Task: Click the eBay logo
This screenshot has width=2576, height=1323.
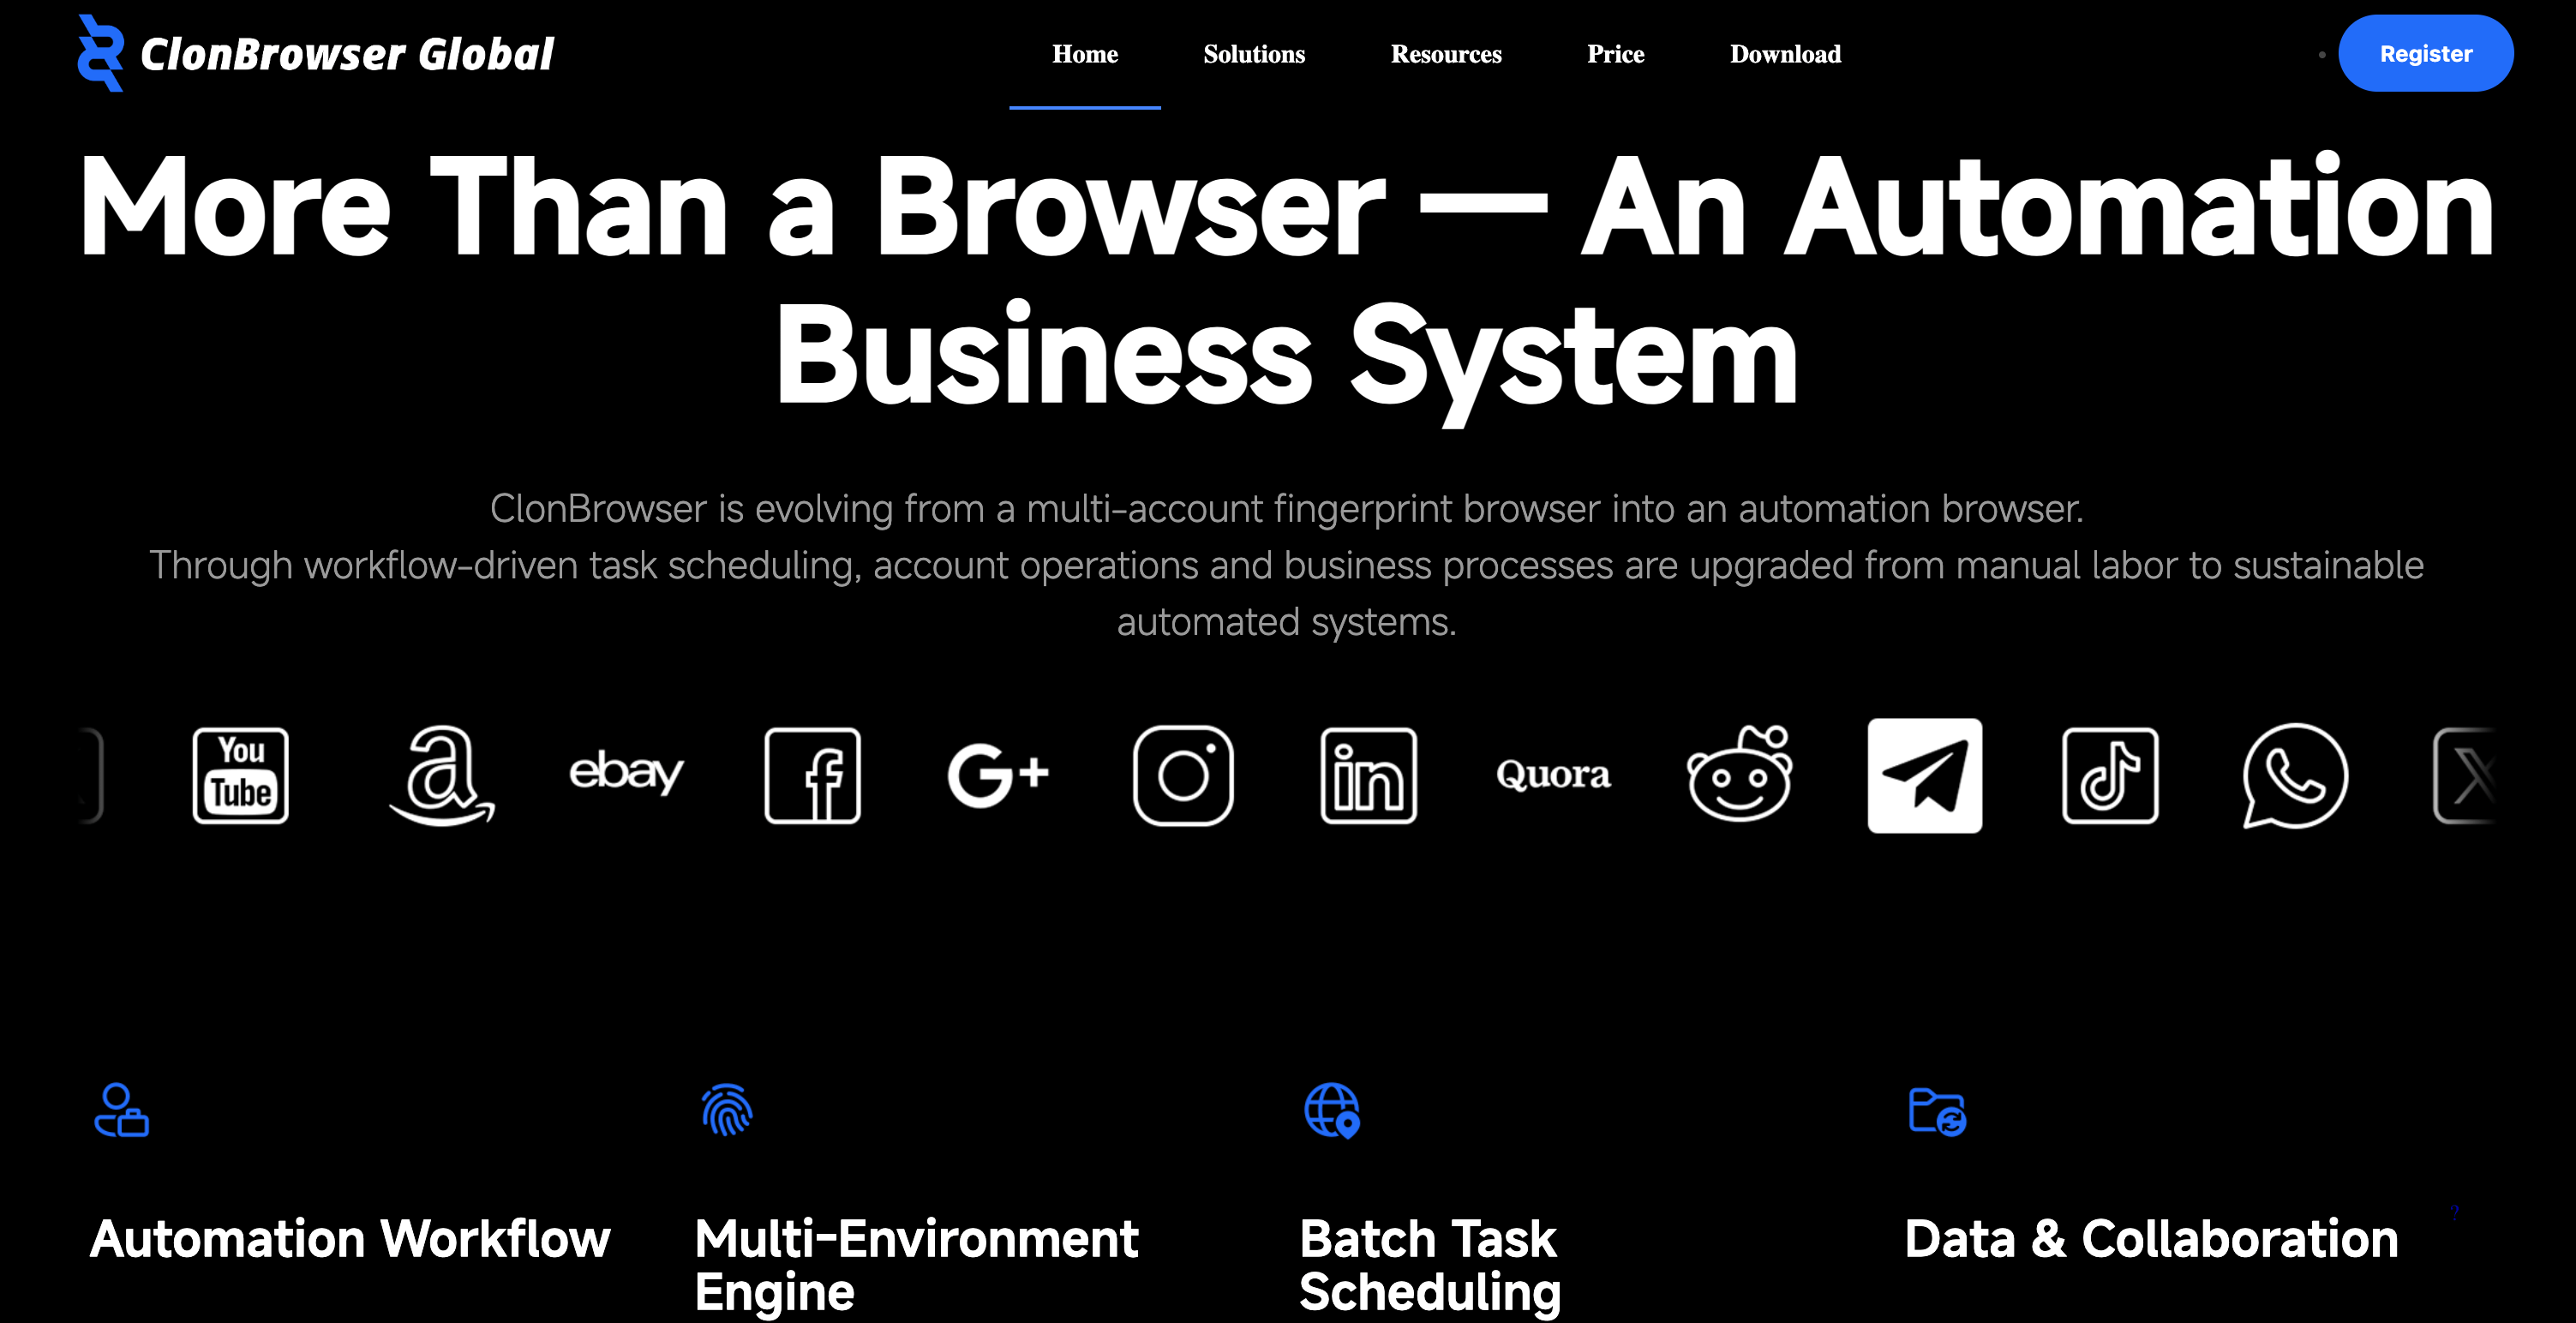Action: pos(626,772)
